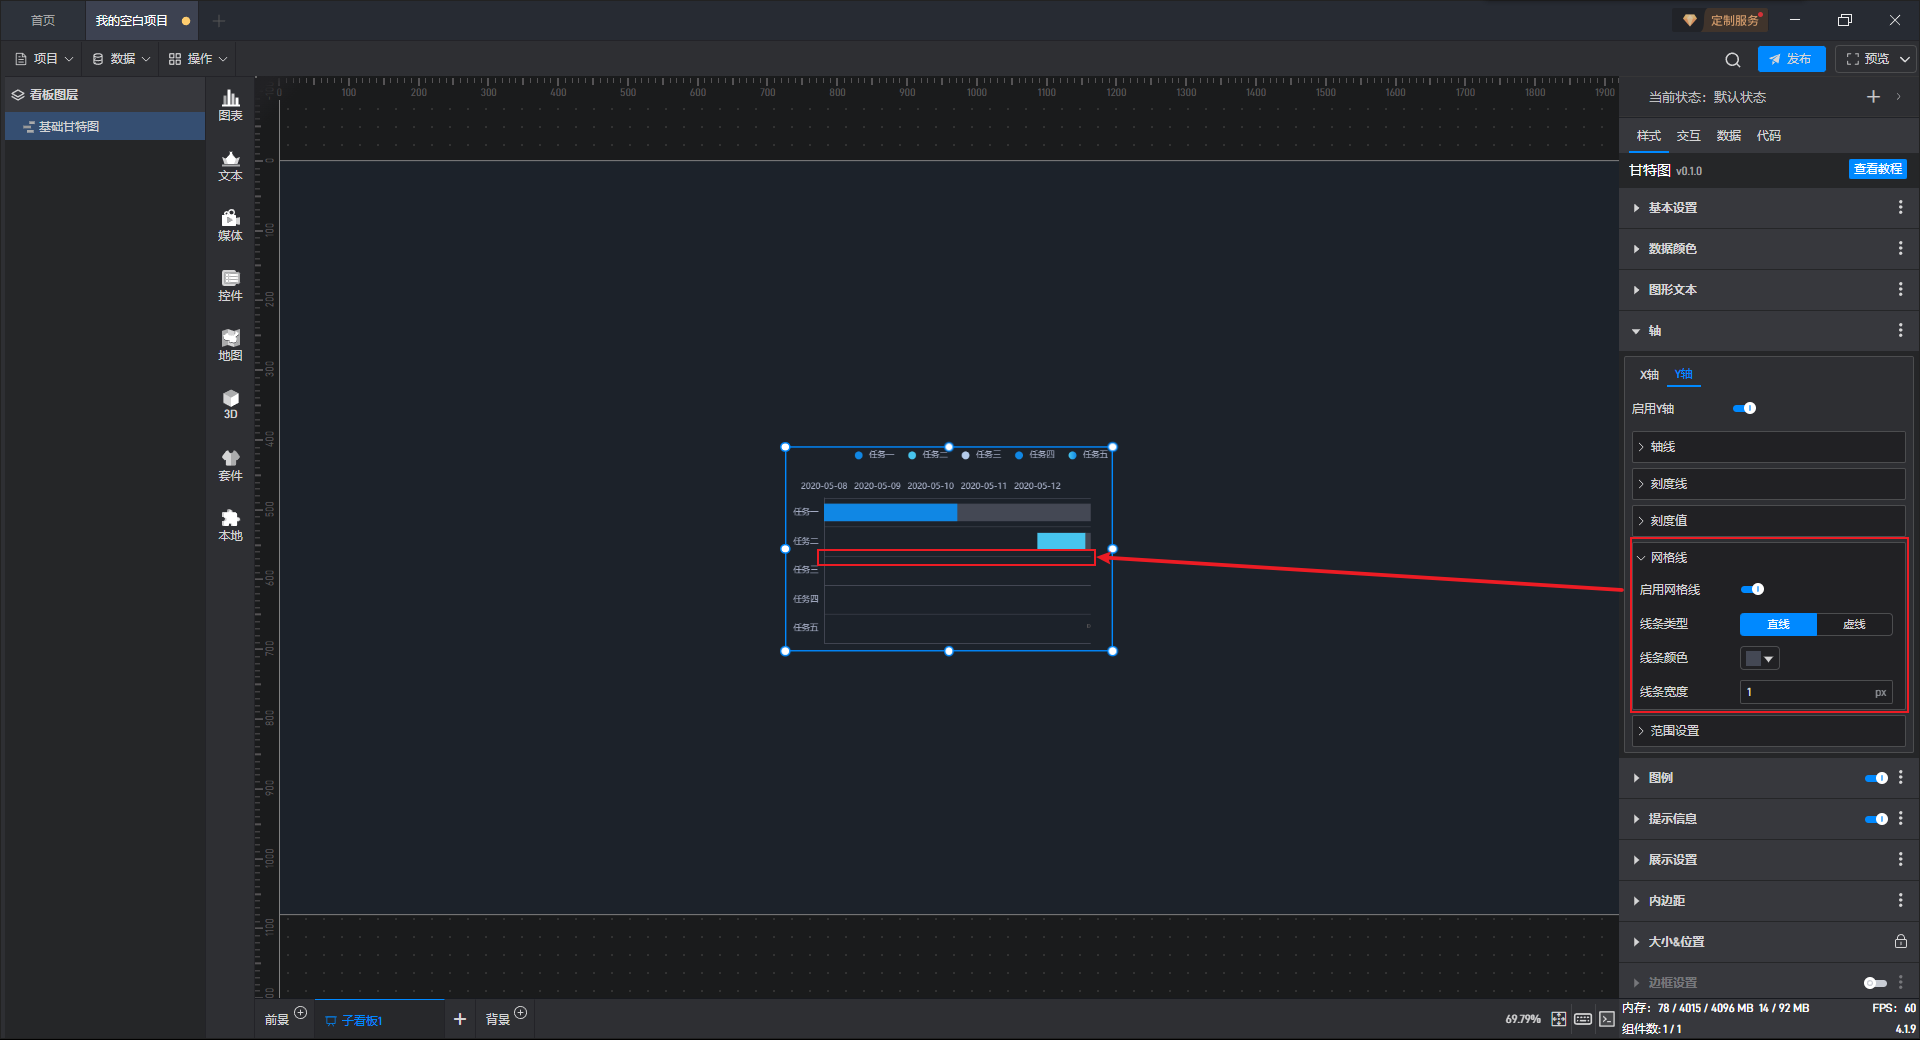The height and width of the screenshot is (1040, 1920).
Task: Switch to the 交互 interaction tab
Action: [x=1689, y=136]
